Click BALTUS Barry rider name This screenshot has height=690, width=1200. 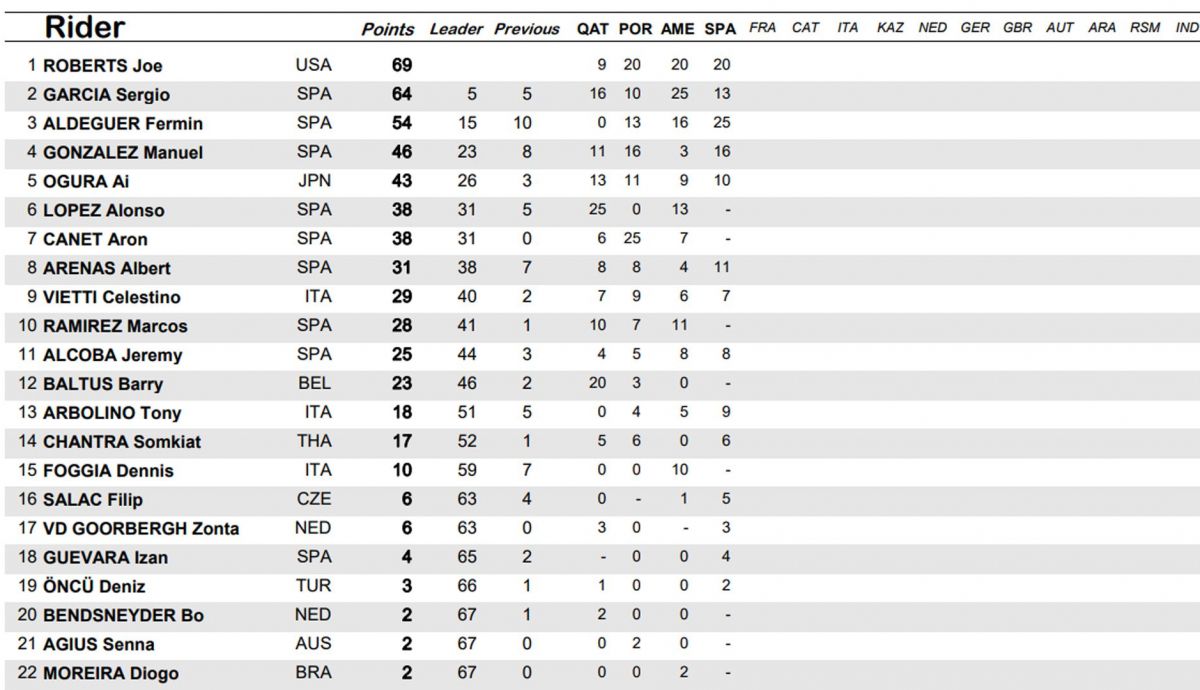coord(103,385)
